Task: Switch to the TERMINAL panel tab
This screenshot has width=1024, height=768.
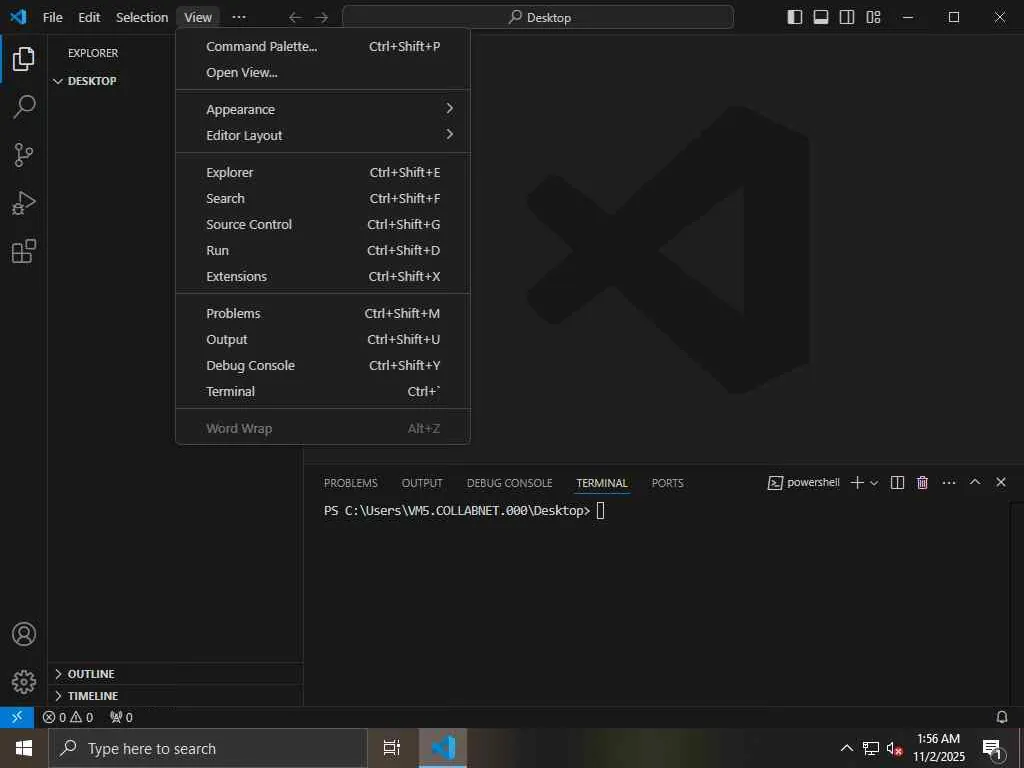Action: (601, 483)
